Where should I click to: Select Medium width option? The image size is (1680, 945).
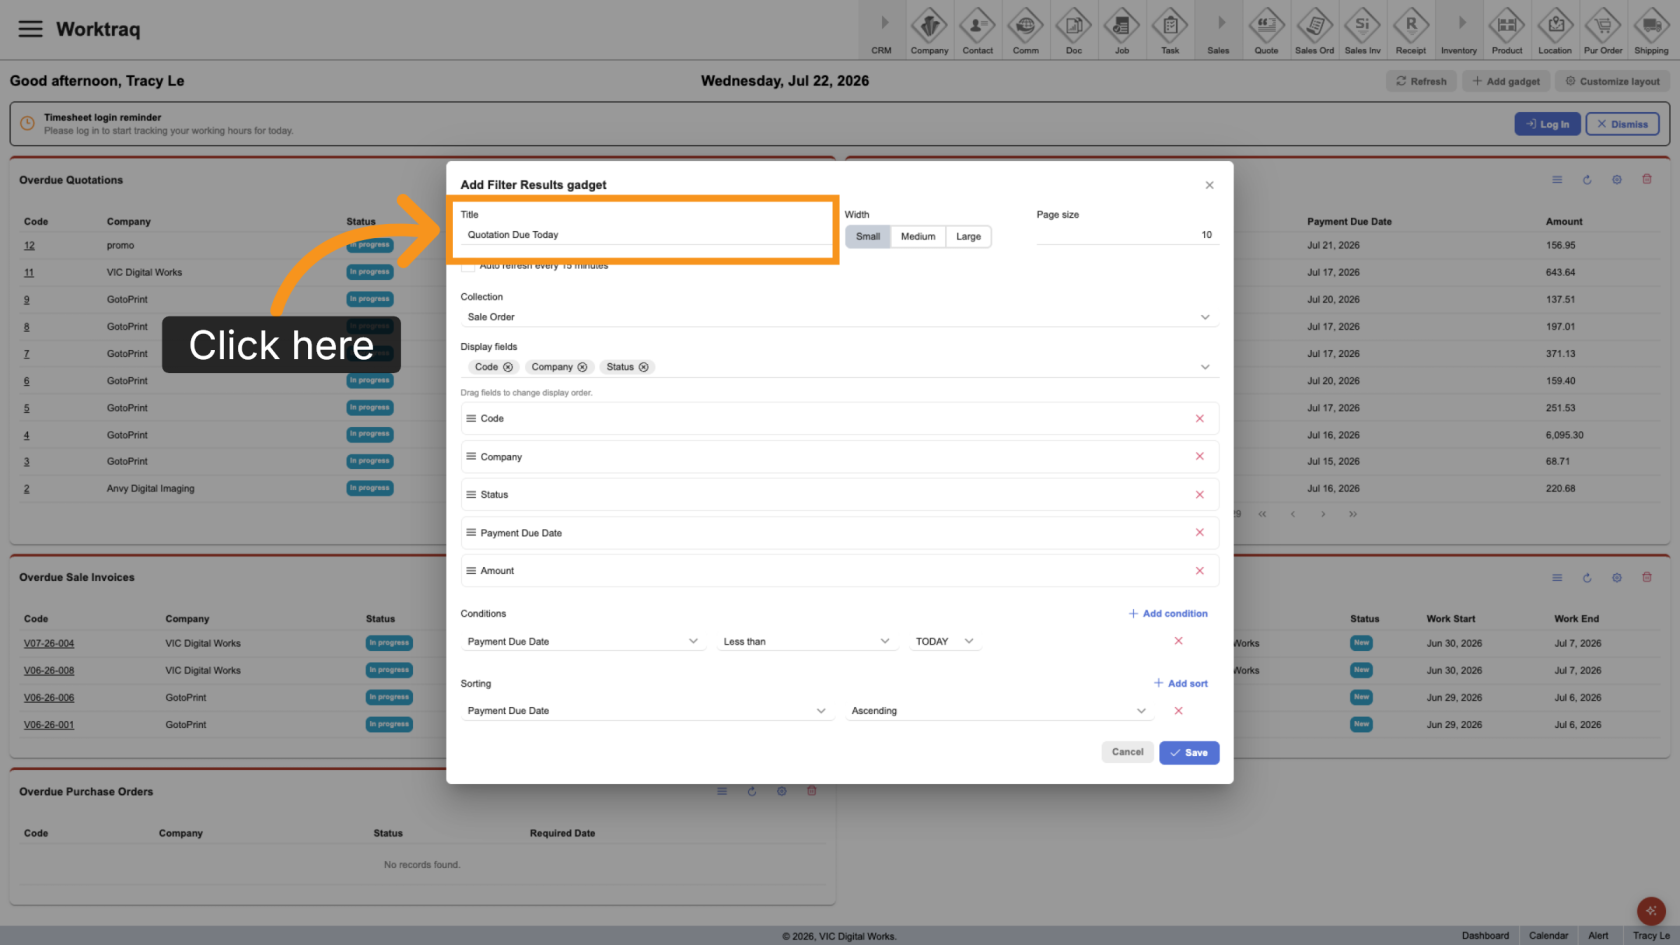pyautogui.click(x=918, y=237)
